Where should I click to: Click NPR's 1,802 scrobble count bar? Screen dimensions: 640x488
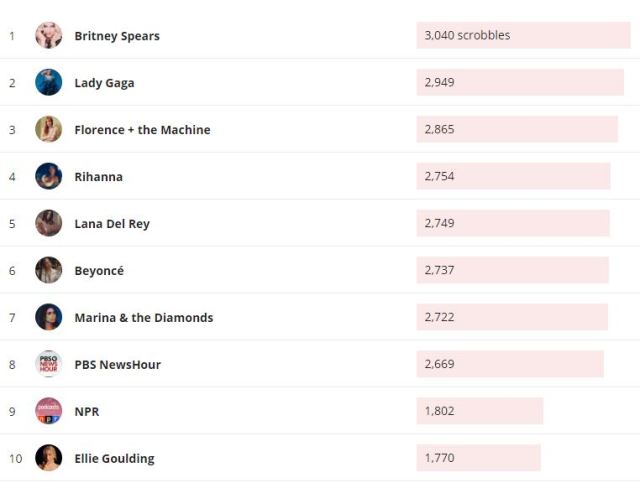tap(479, 412)
